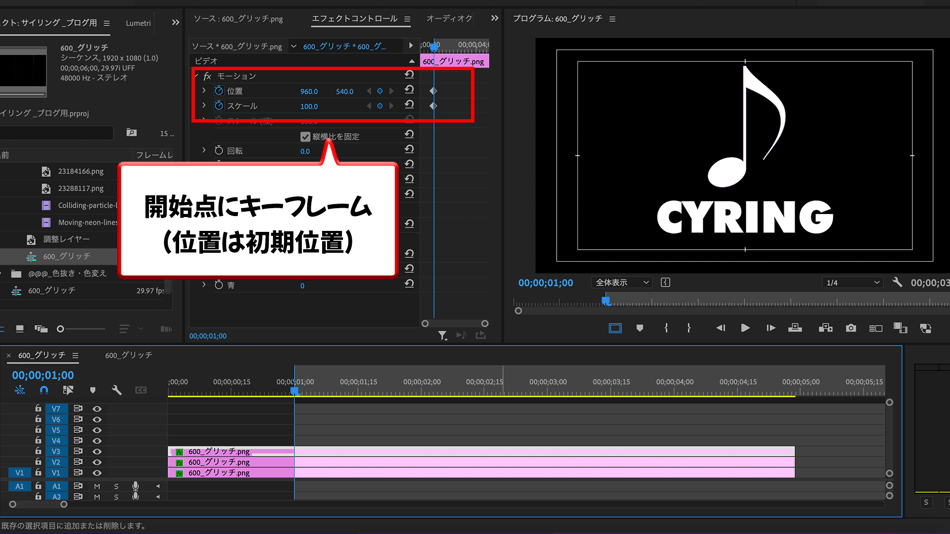Enable the timeline Snap magnet icon
Screen dimensions: 950x534
tap(44, 390)
